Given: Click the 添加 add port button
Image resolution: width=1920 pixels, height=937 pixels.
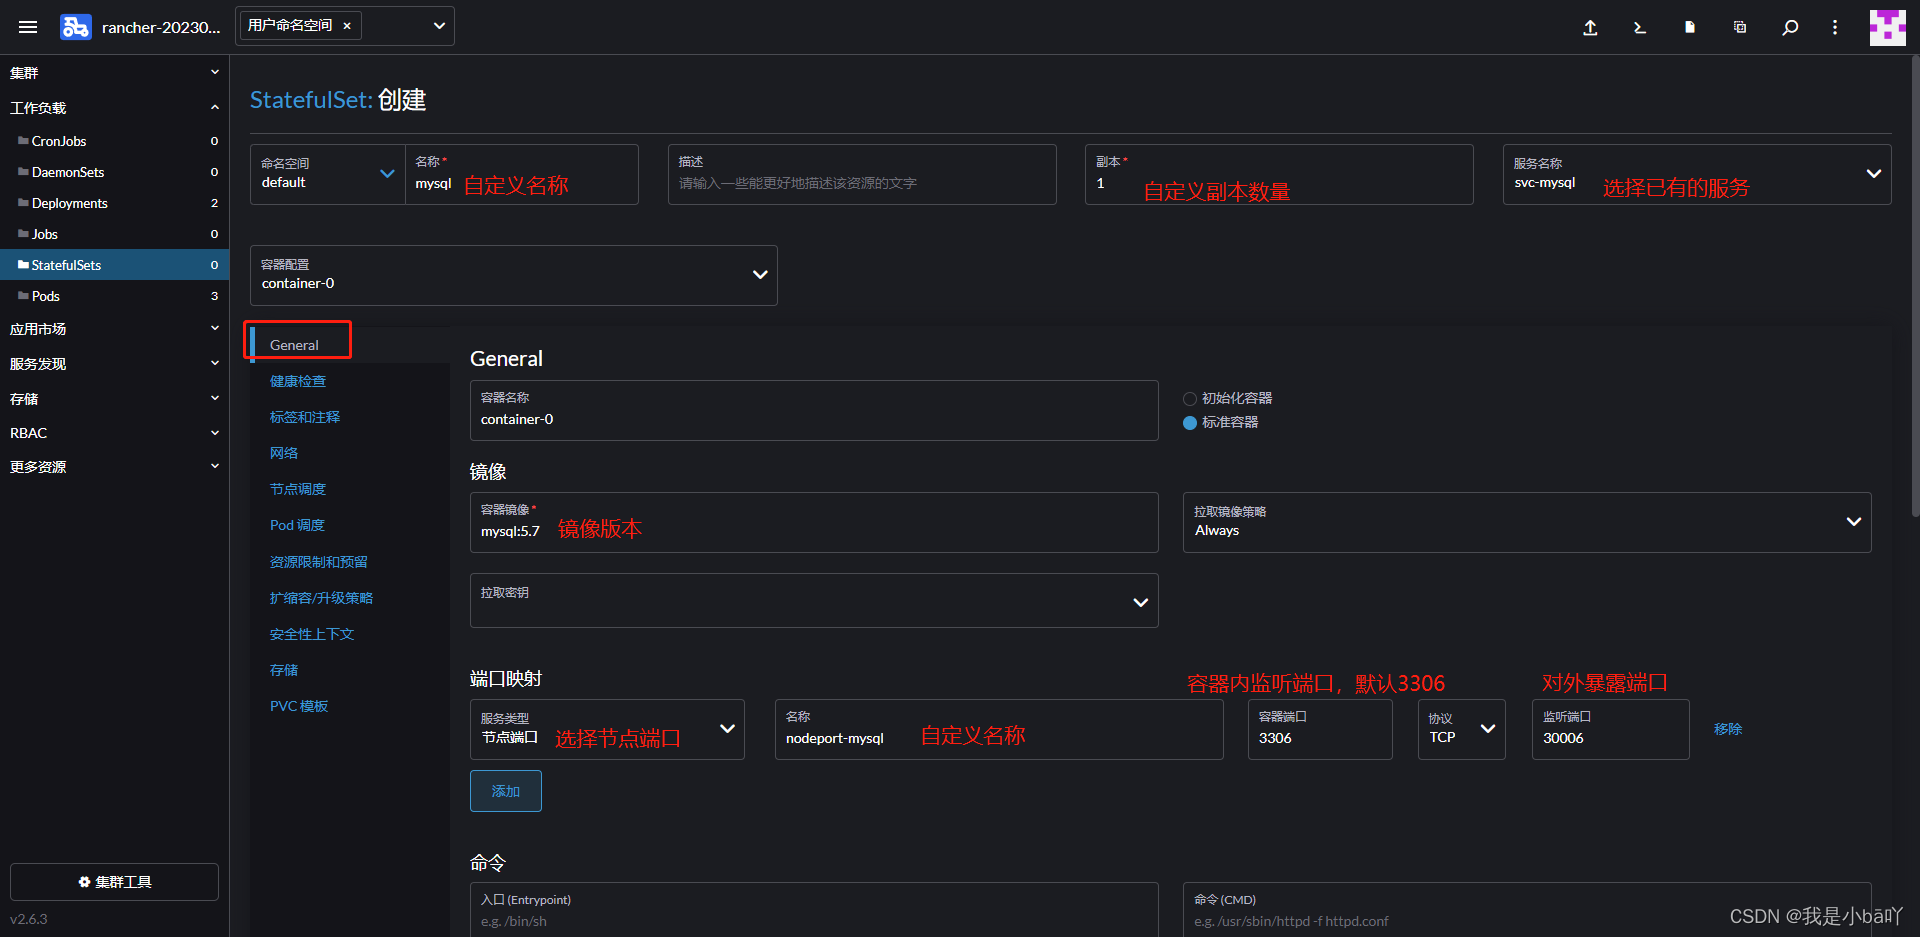Looking at the screenshot, I should 506,791.
